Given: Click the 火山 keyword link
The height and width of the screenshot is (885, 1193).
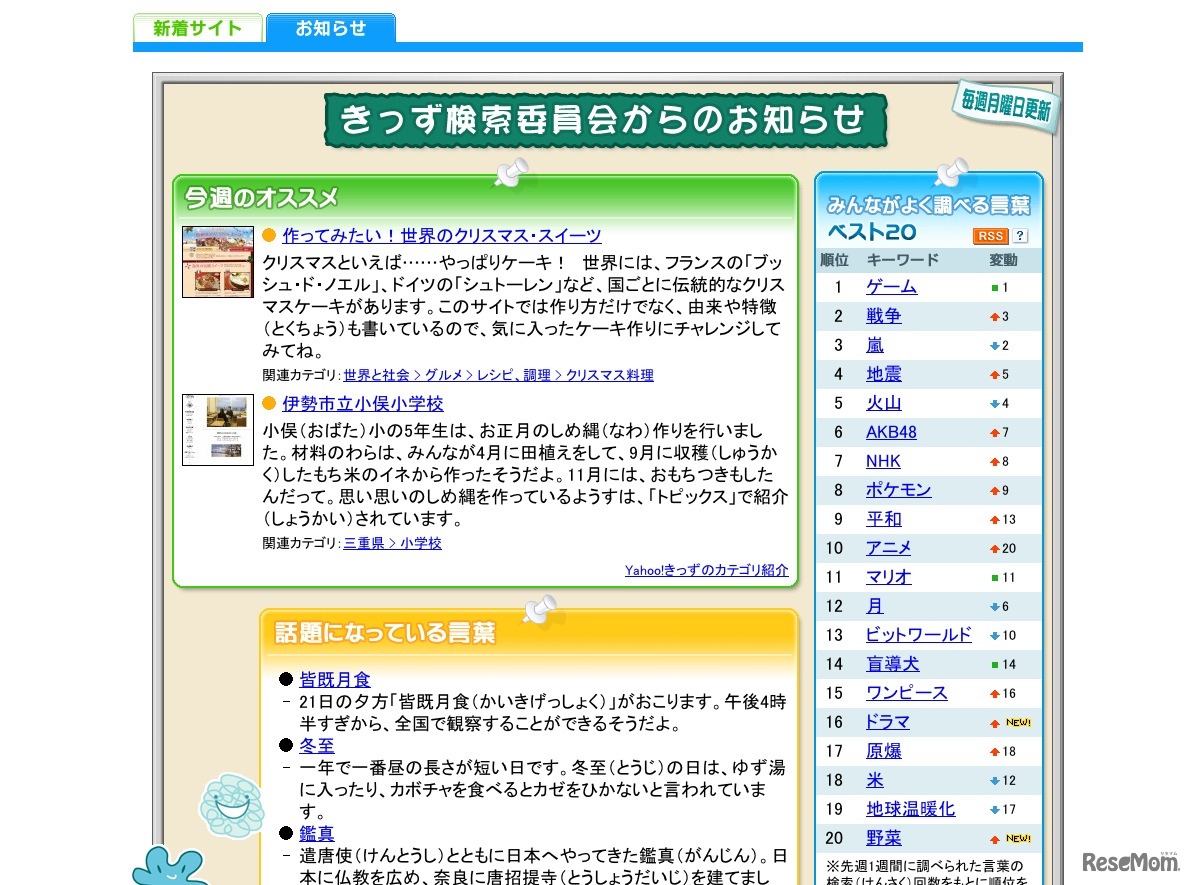Looking at the screenshot, I should tap(883, 403).
